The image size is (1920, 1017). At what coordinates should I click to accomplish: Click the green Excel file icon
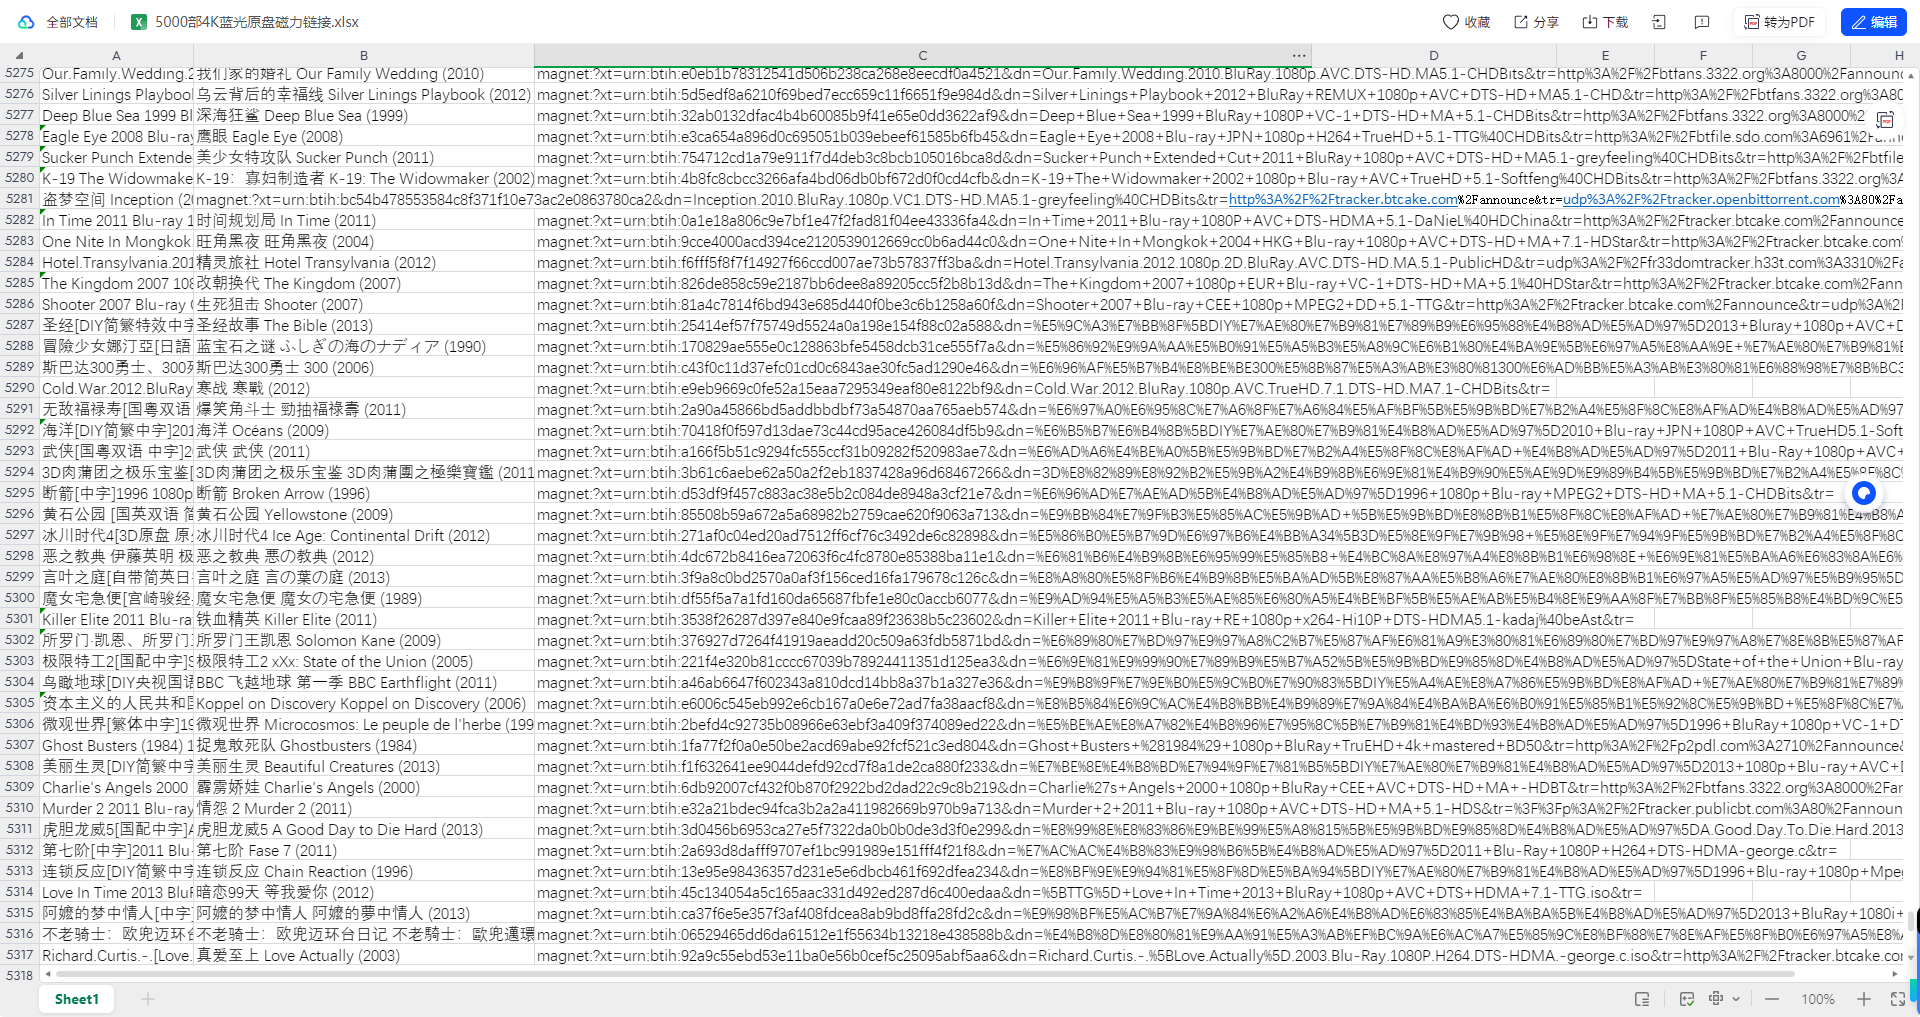pyautogui.click(x=139, y=22)
